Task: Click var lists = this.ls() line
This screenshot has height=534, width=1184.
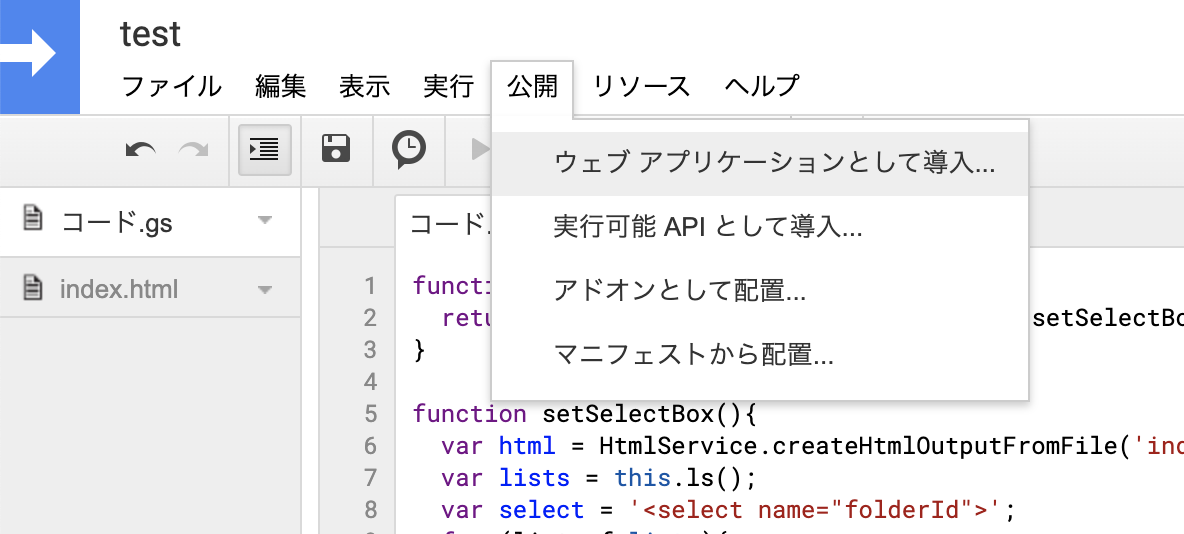Action: tap(599, 477)
